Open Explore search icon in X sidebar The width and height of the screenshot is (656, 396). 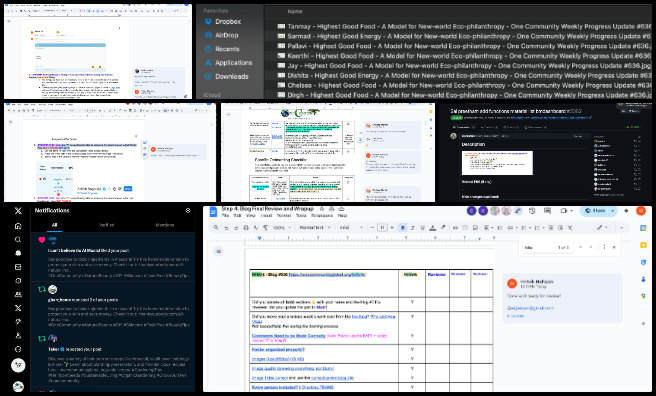[x=18, y=240]
